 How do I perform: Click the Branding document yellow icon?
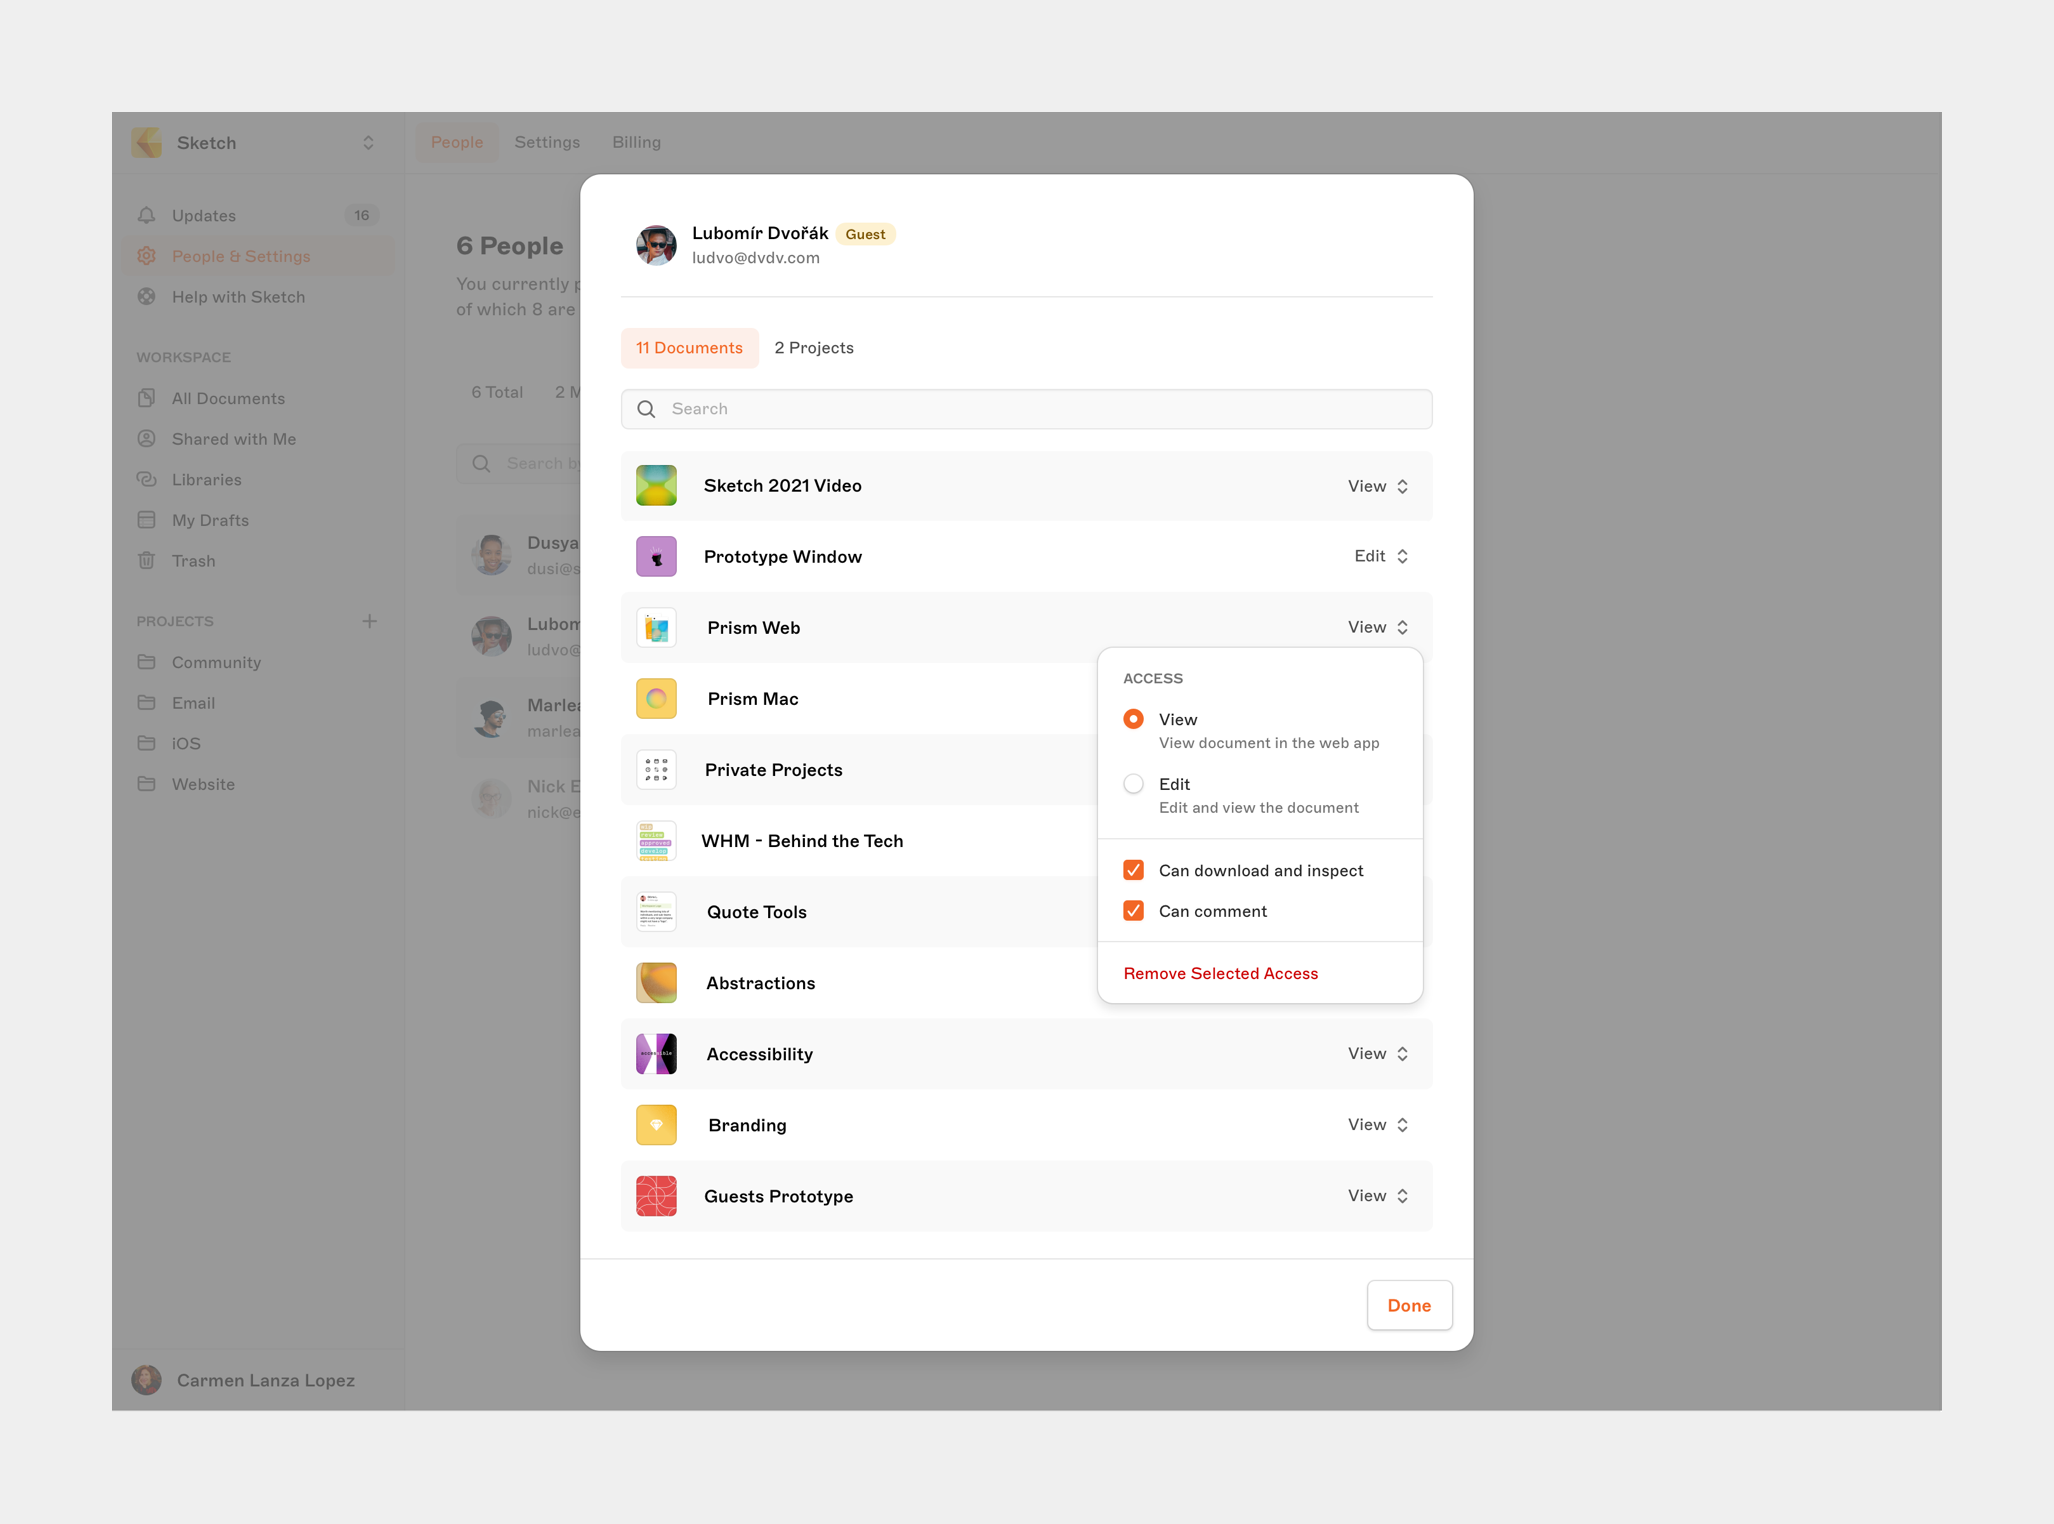[656, 1125]
